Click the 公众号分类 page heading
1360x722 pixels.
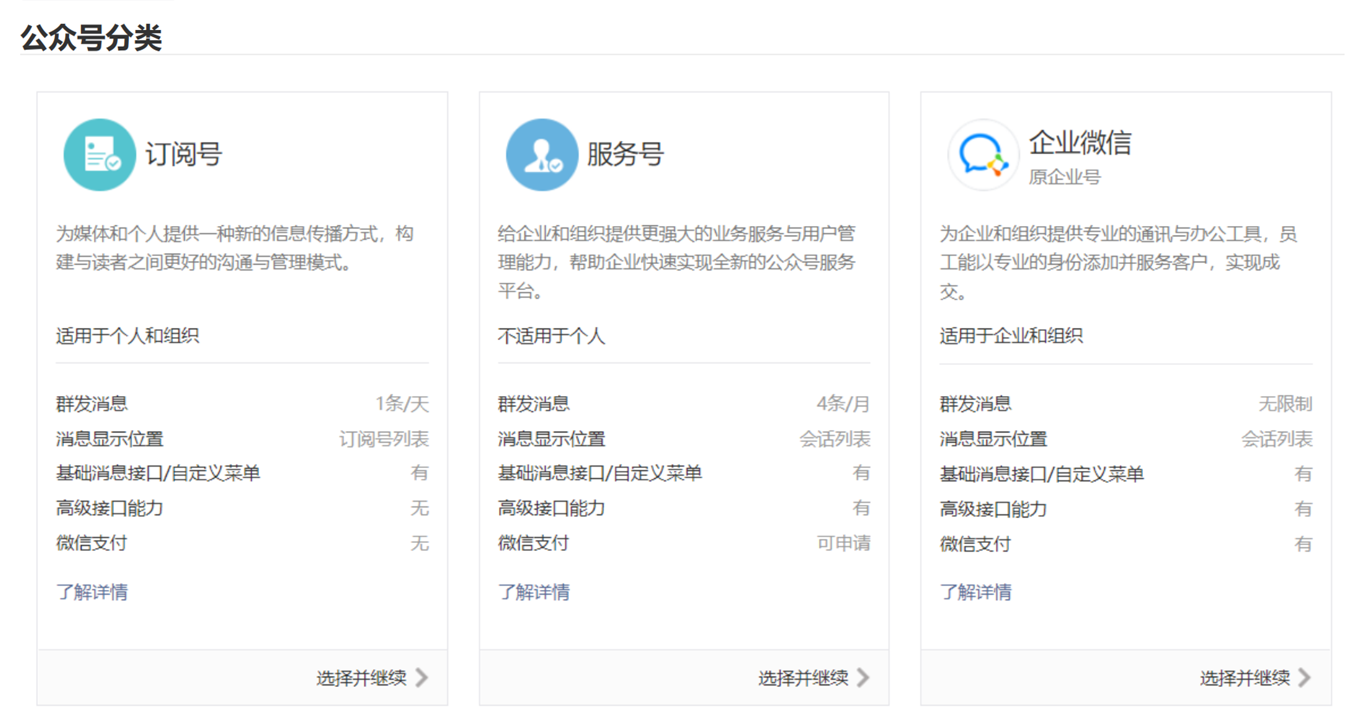click(x=91, y=38)
